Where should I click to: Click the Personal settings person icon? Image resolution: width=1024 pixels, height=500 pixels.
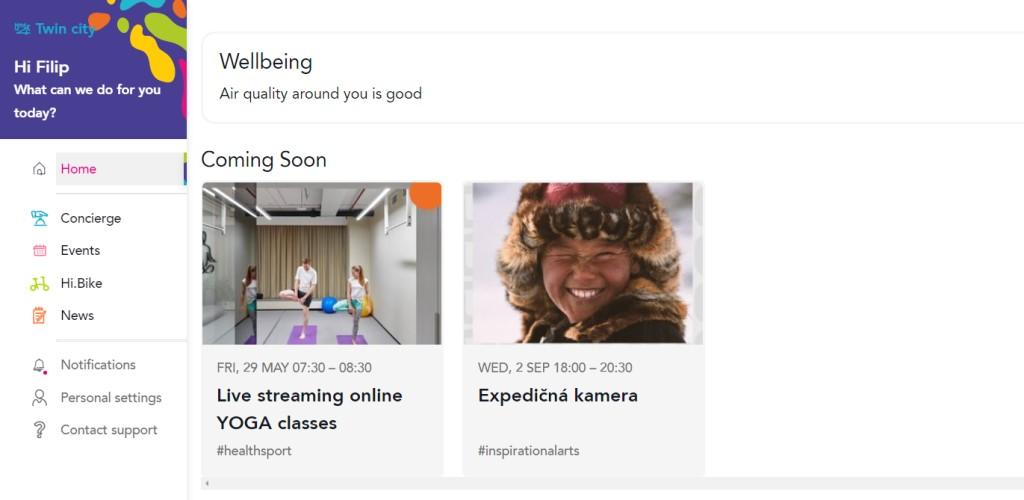(39, 398)
